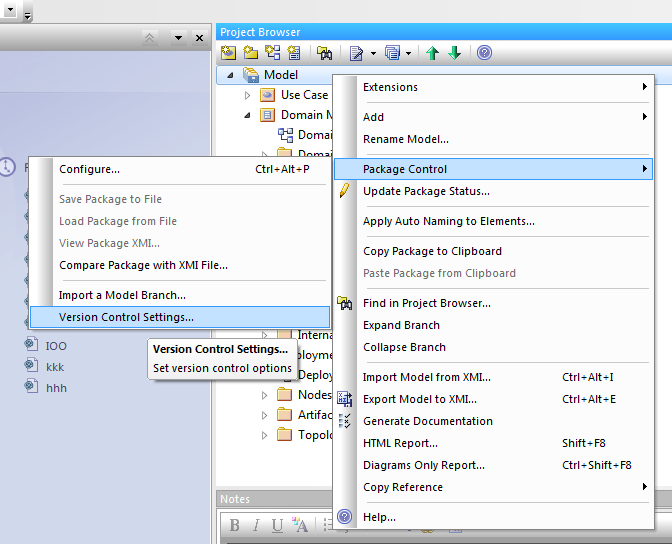Toggle italic formatting in Notes
The image size is (672, 544).
click(256, 526)
